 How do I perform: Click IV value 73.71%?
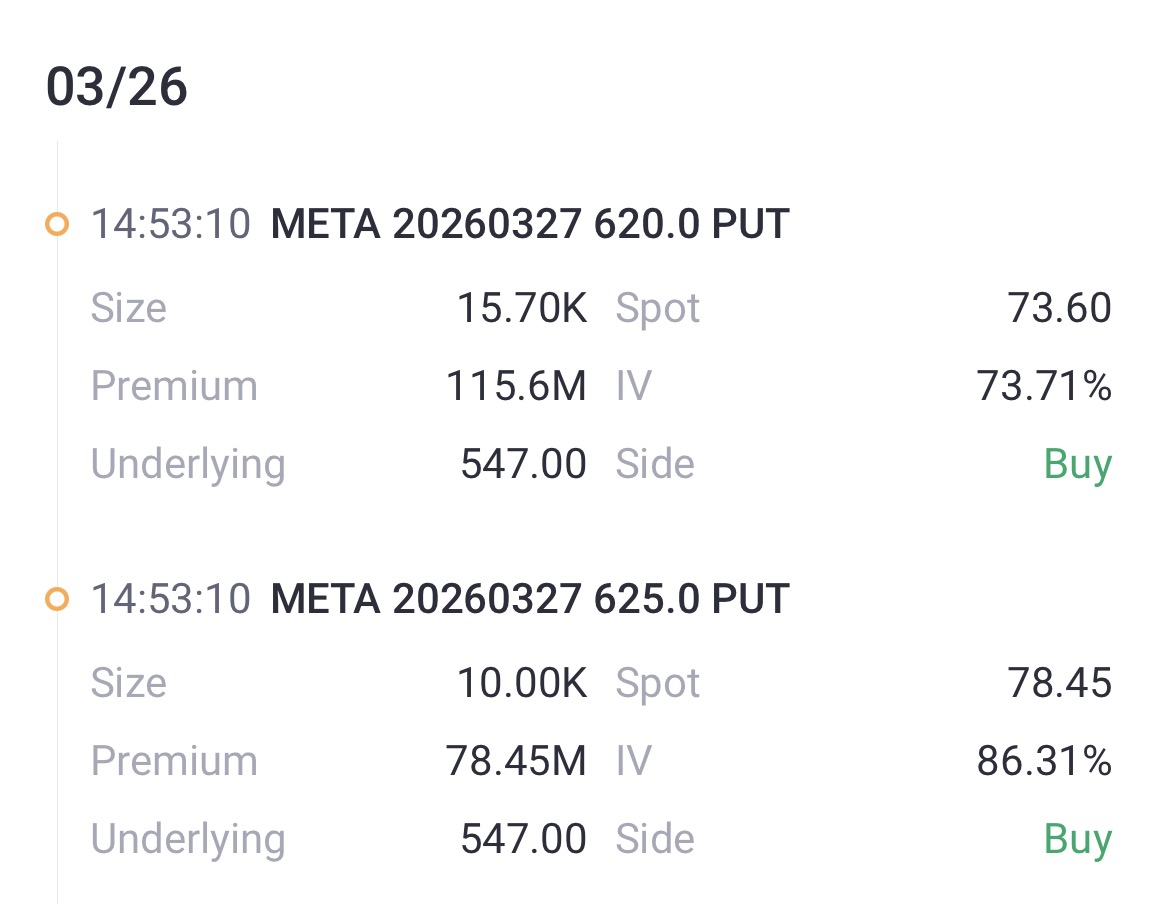pyautogui.click(x=1043, y=386)
